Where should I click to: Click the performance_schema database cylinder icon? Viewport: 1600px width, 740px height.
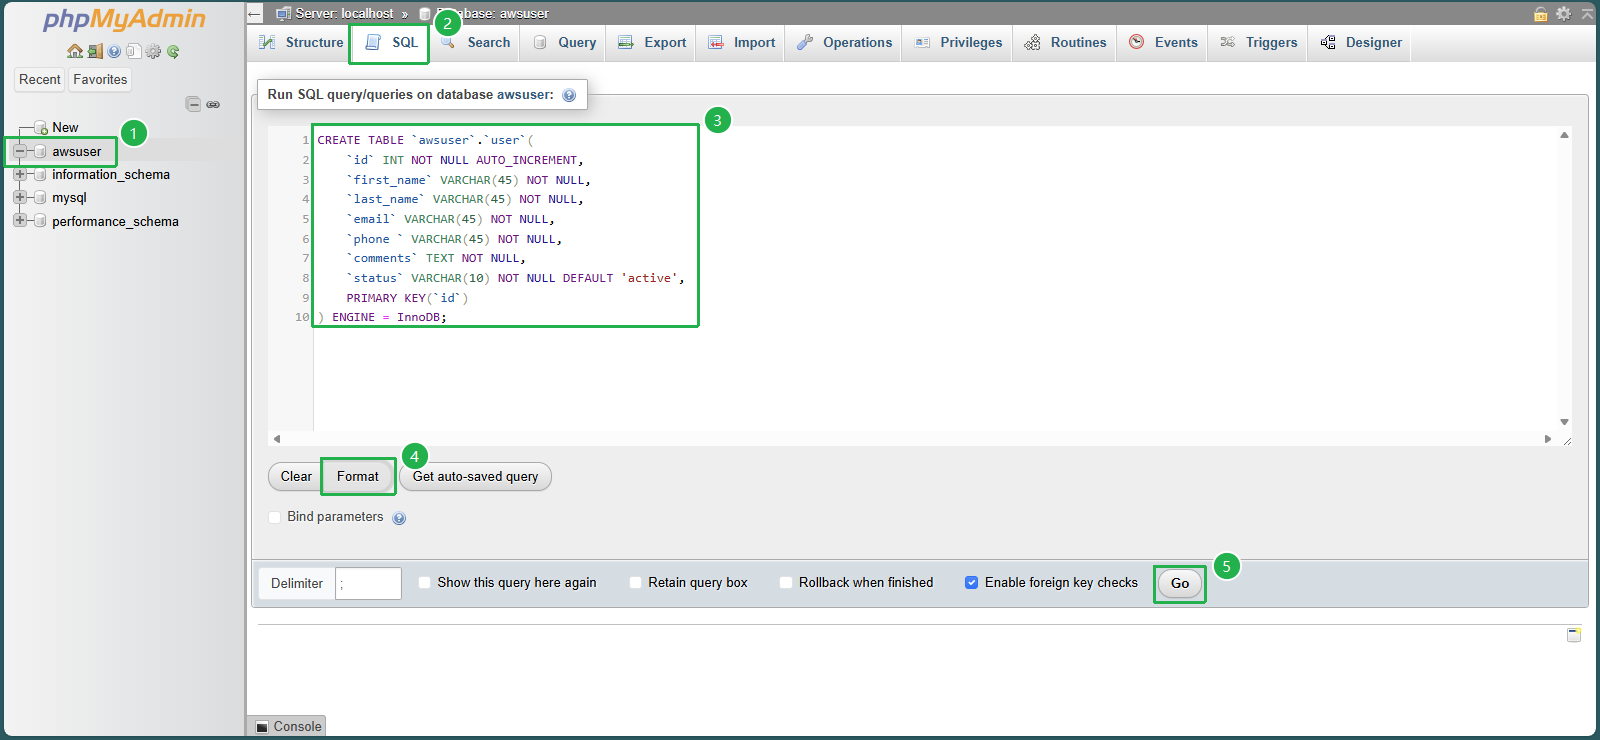[x=41, y=221]
